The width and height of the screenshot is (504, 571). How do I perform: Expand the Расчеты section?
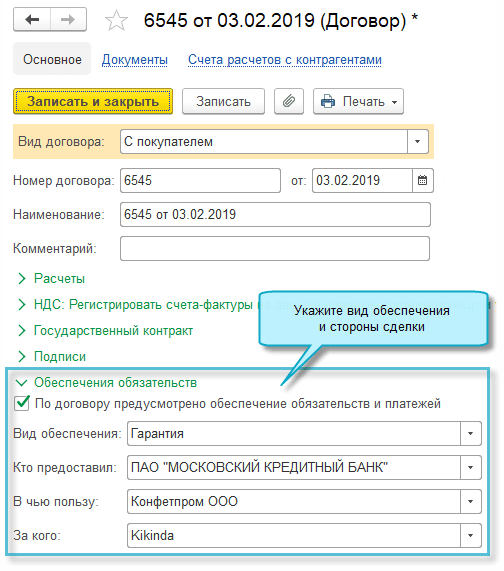(x=51, y=279)
